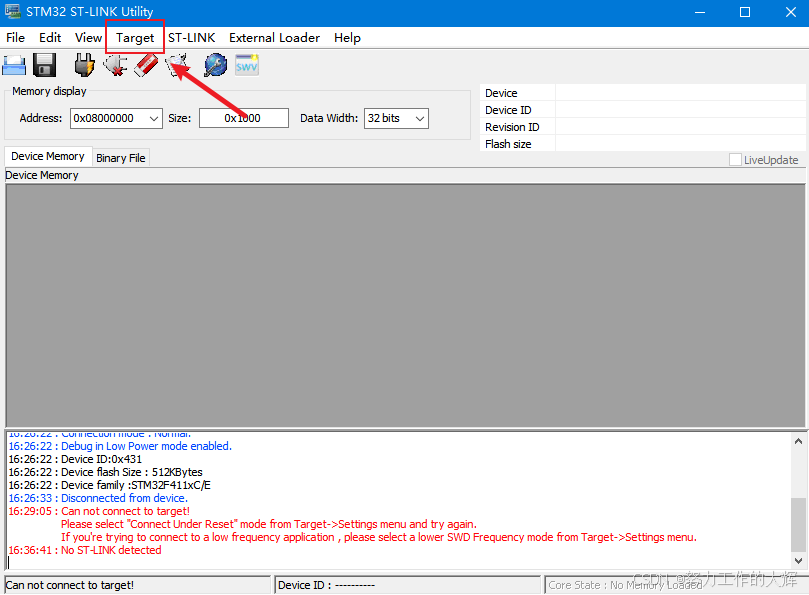Click the Revision ID value field

point(680,127)
